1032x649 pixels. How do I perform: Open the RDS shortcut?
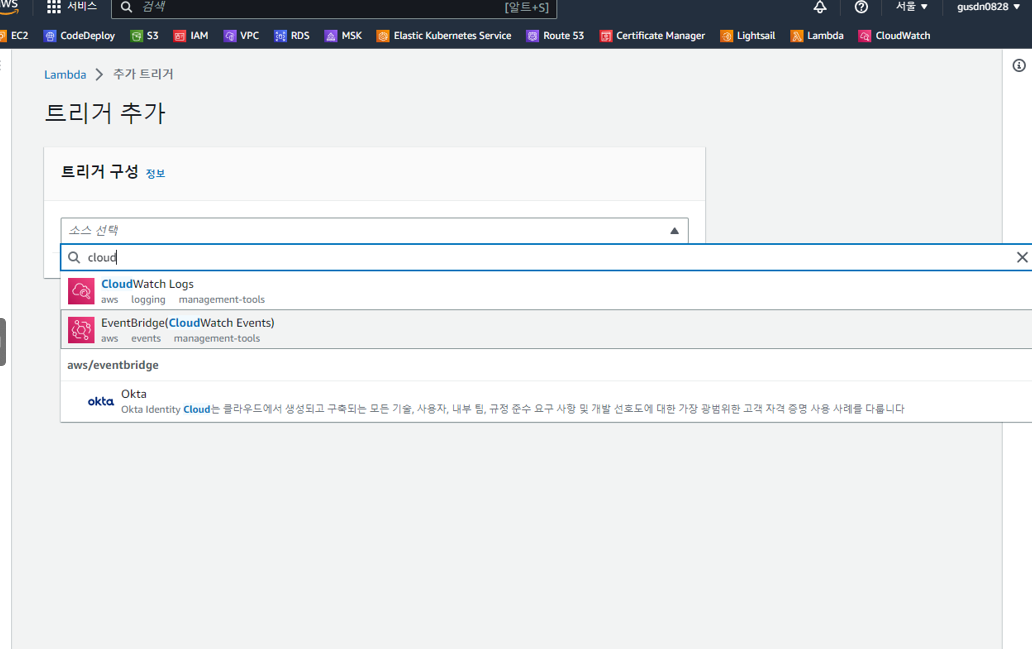tap(292, 36)
